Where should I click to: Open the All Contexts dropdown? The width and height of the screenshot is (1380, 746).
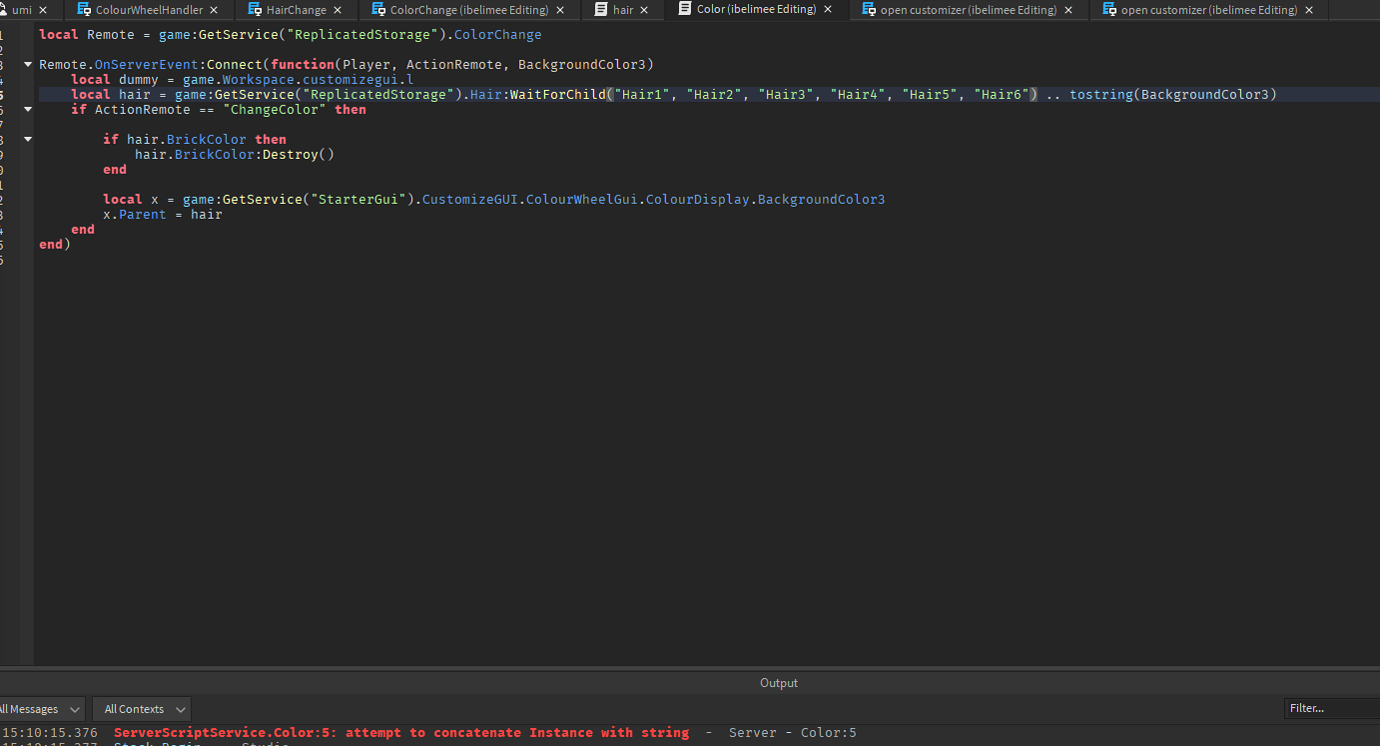click(x=143, y=709)
